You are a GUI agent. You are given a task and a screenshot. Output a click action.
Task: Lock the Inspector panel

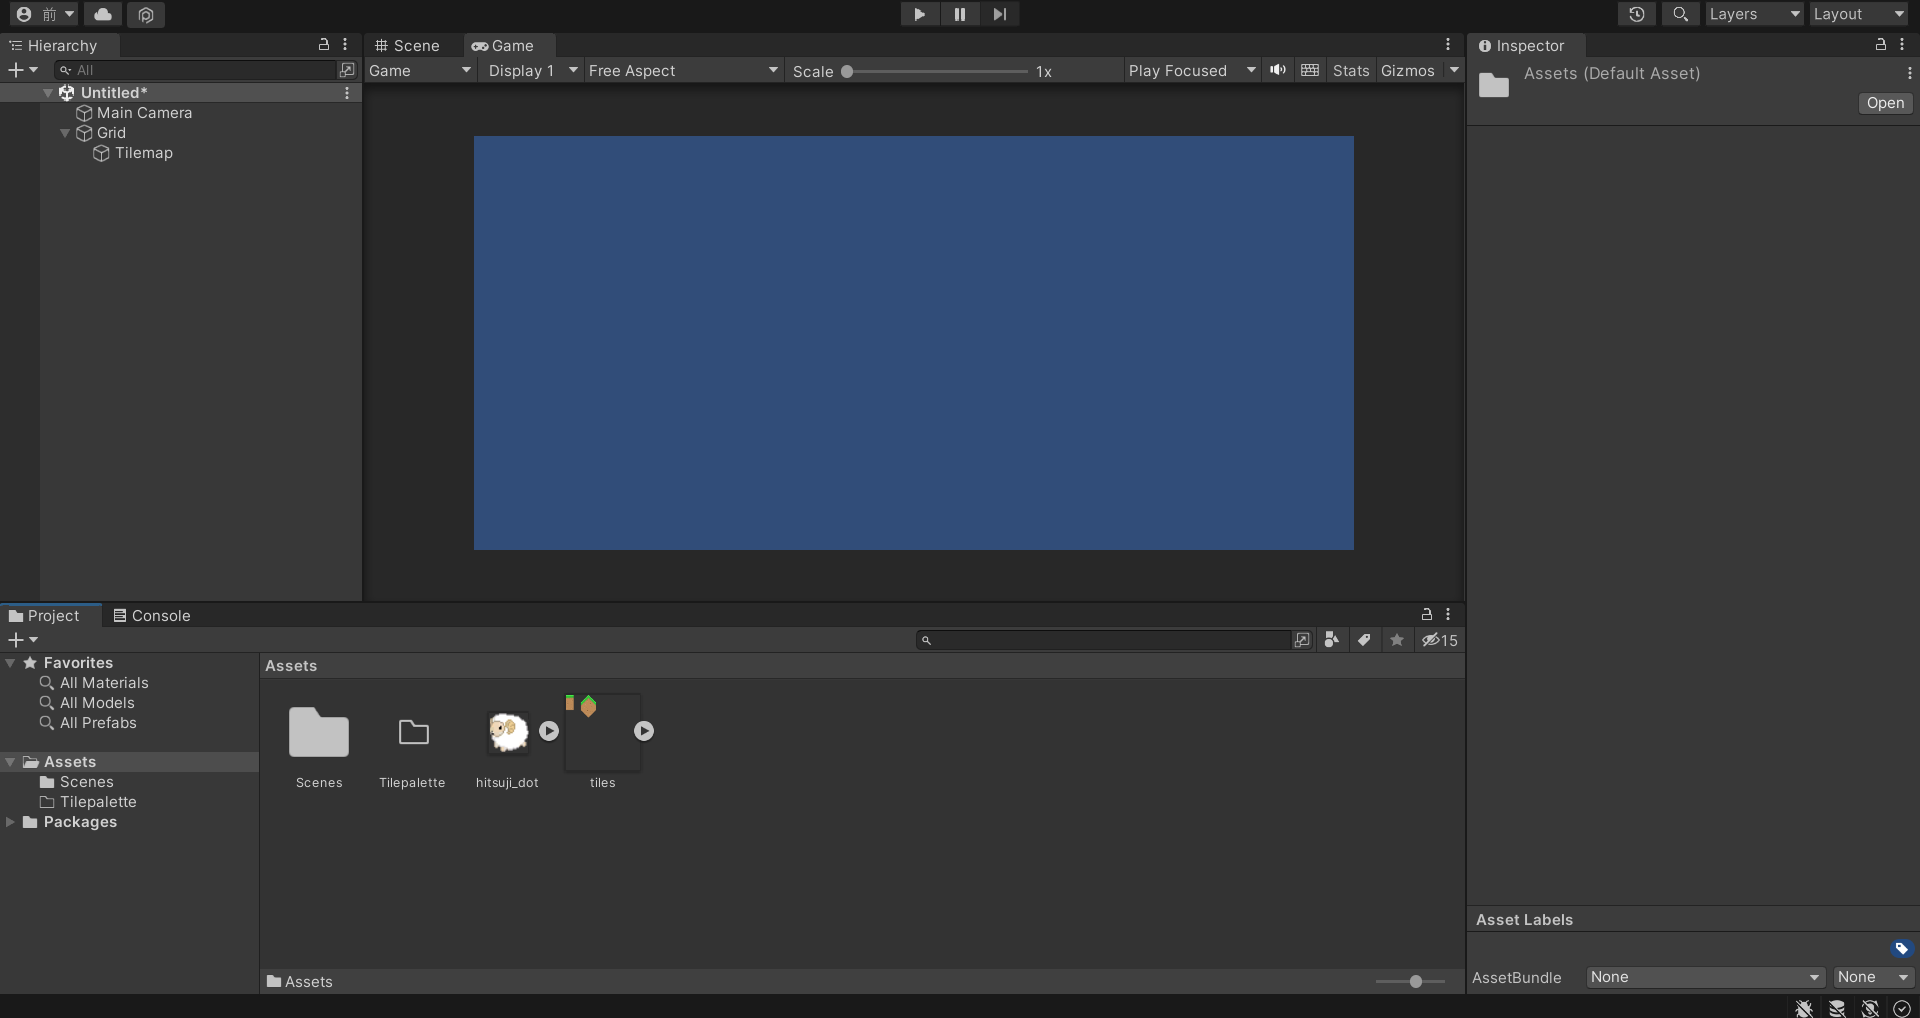click(x=1880, y=45)
